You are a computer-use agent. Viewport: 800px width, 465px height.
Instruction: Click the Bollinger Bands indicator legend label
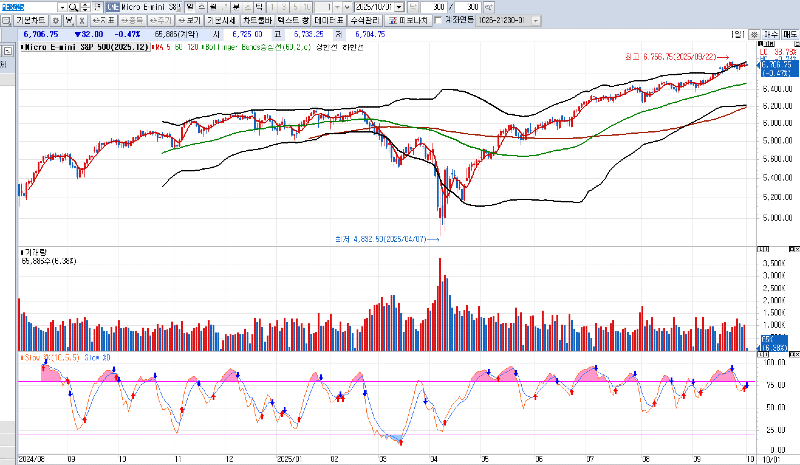click(240, 47)
